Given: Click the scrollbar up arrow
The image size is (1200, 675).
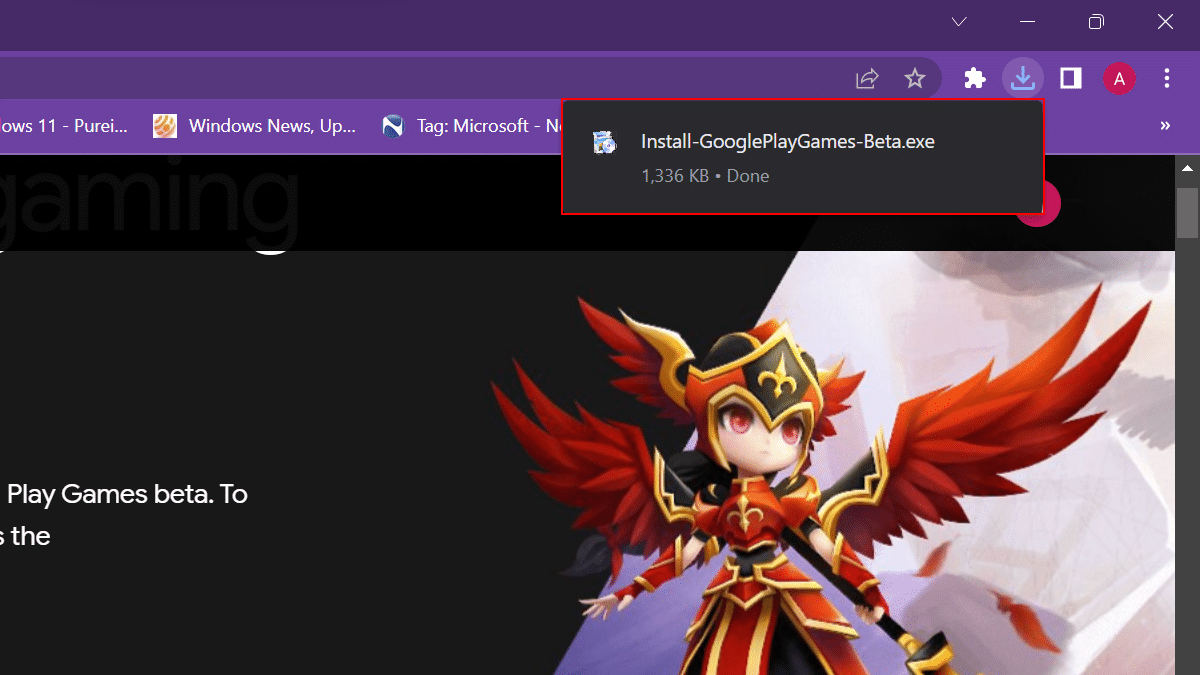Looking at the screenshot, I should point(1187,168).
